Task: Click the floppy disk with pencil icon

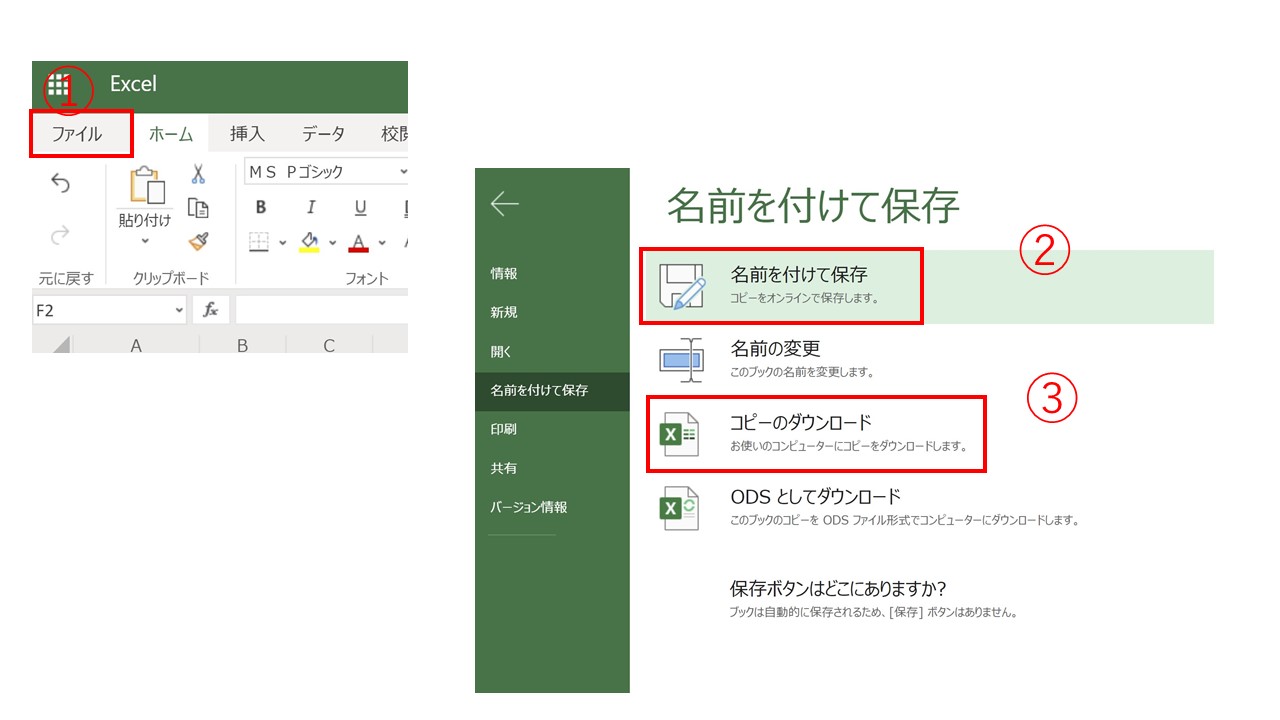Action: pos(682,287)
